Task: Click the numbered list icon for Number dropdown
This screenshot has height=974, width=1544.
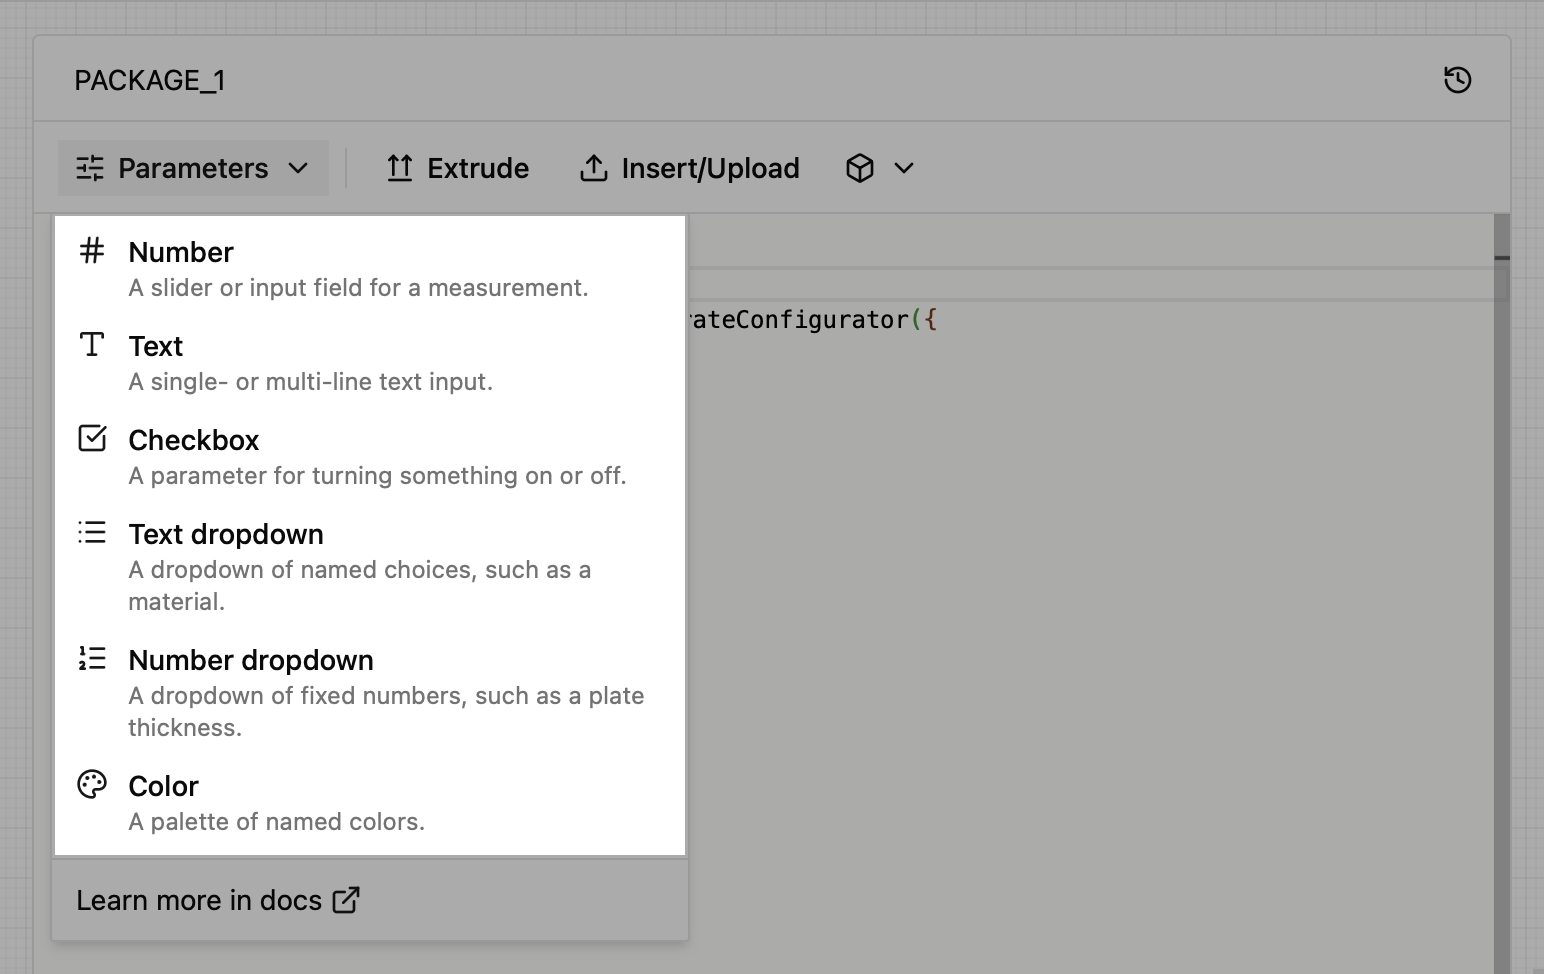Action: [92, 658]
